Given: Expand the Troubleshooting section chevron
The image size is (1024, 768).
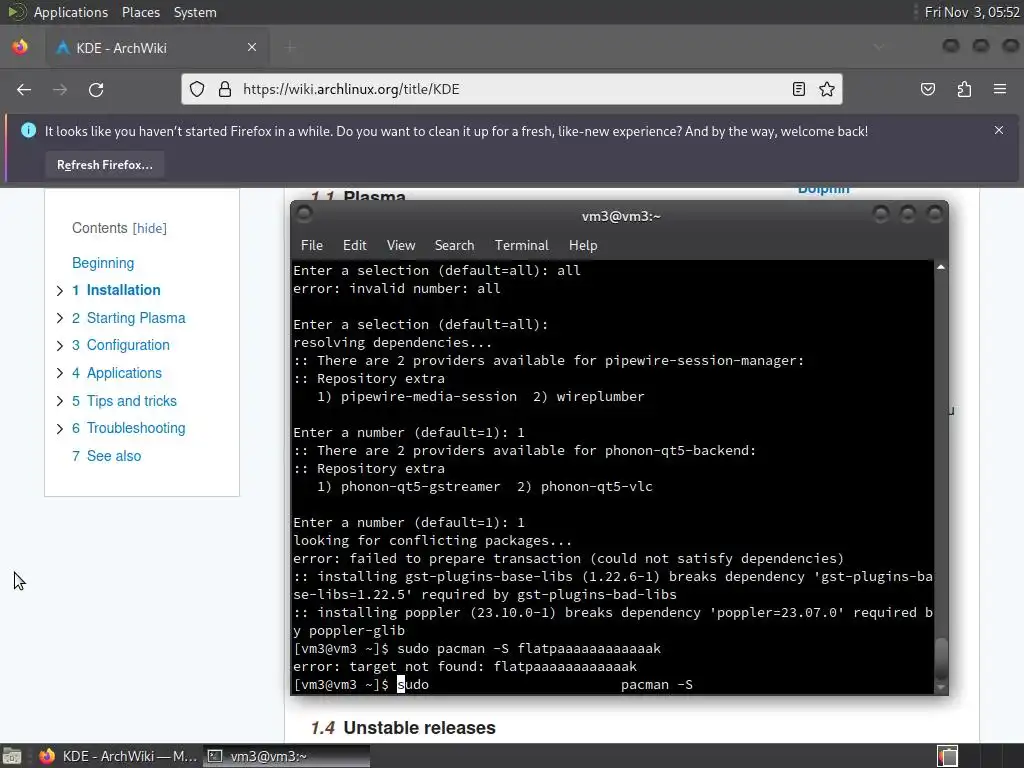Looking at the screenshot, I should 59,428.
